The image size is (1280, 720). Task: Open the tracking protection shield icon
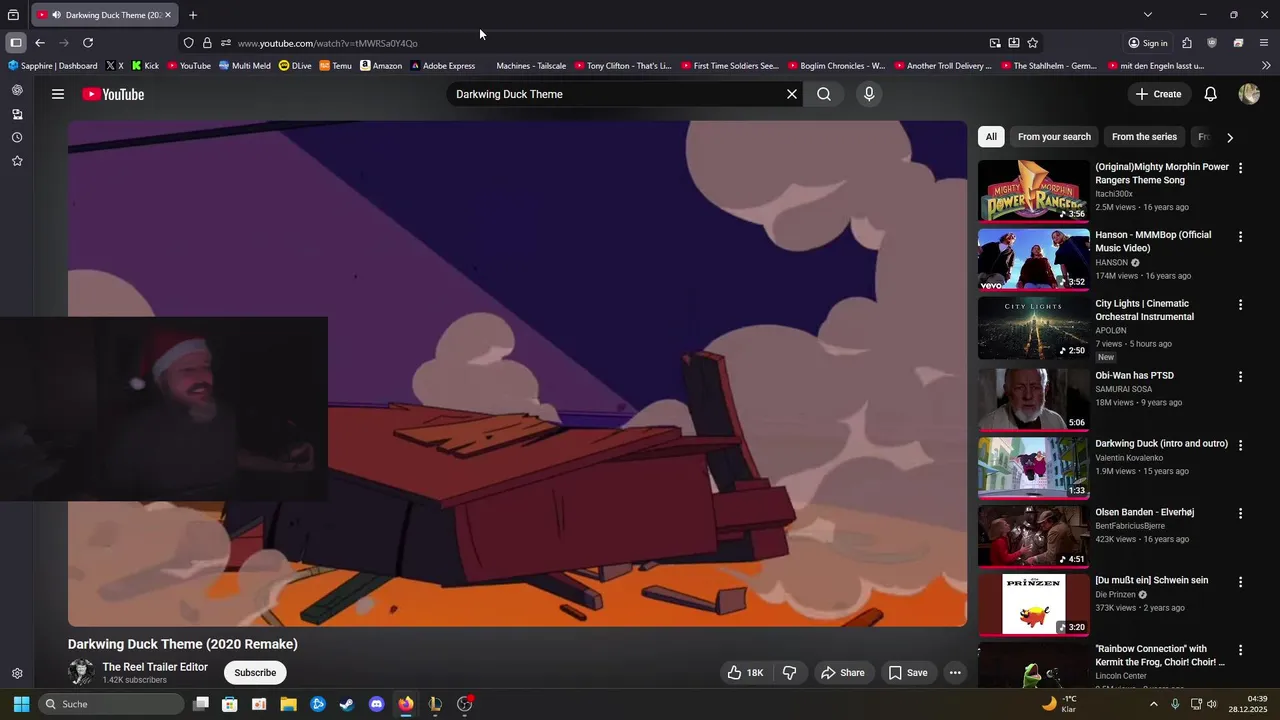[188, 43]
